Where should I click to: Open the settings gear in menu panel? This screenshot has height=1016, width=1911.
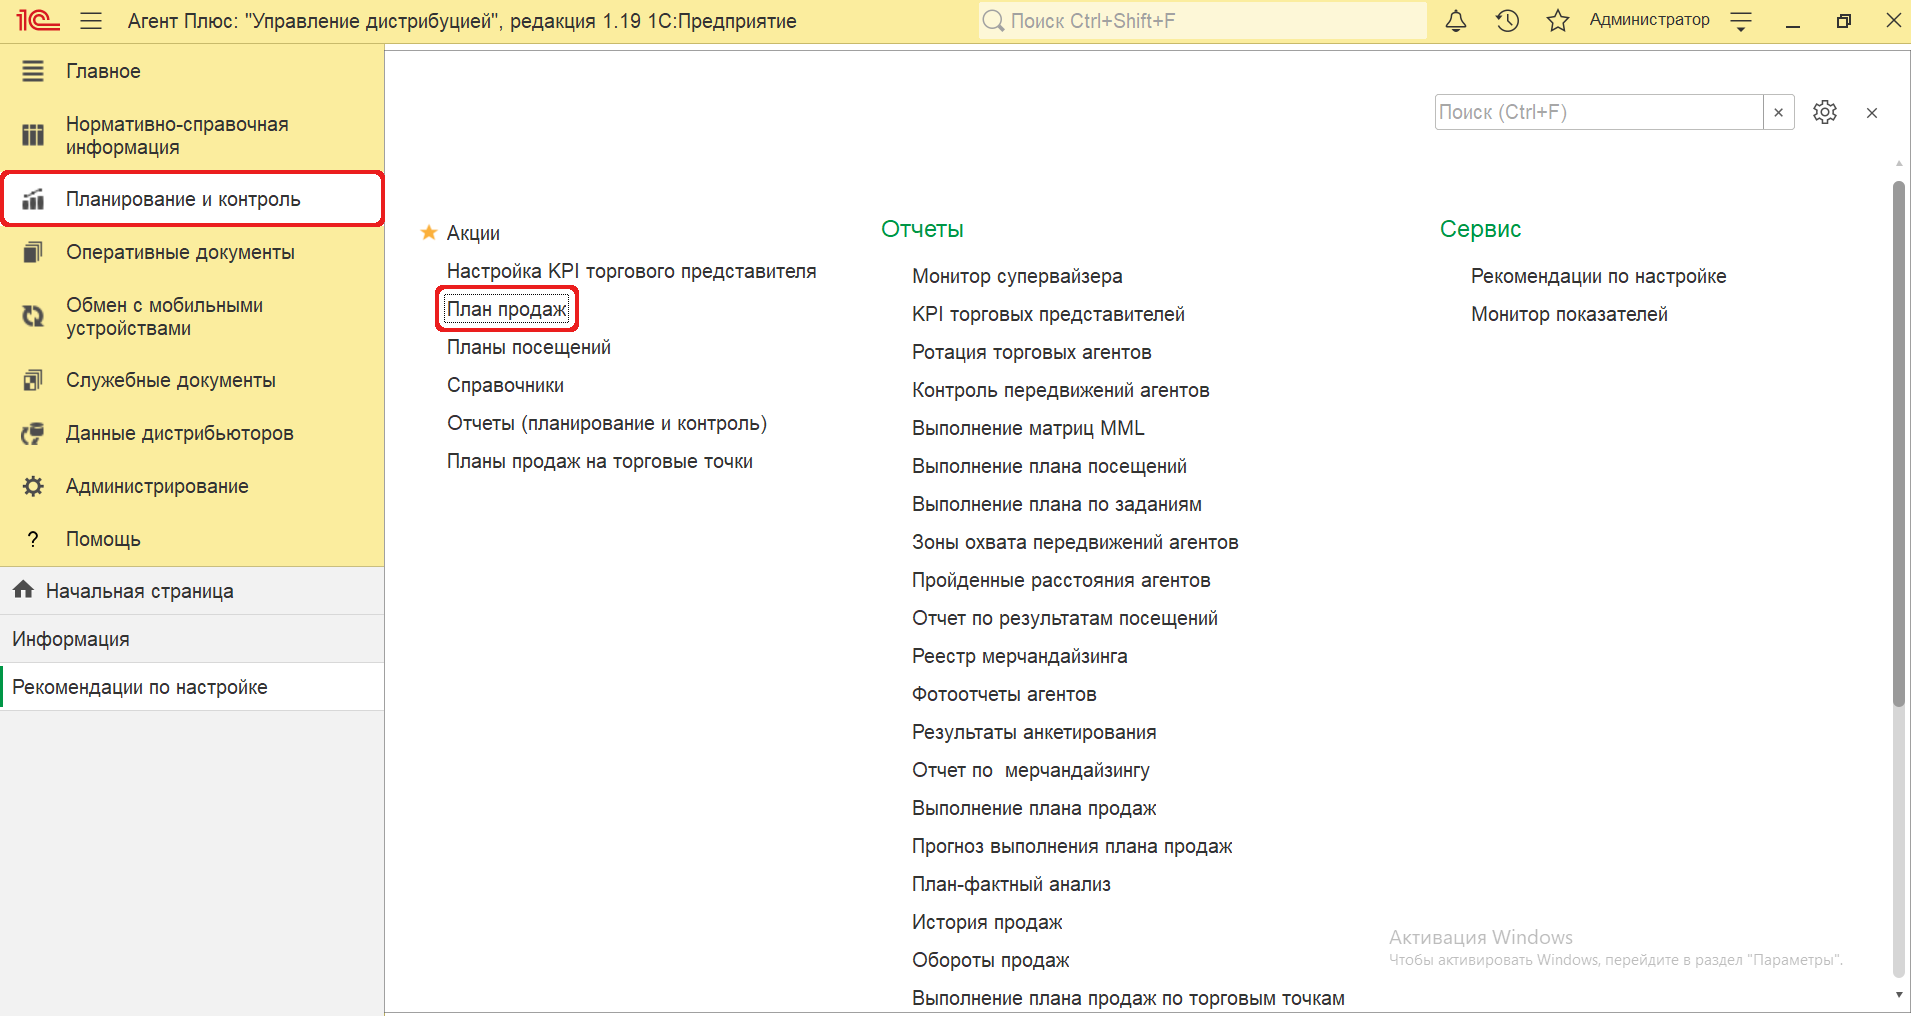point(1825,112)
